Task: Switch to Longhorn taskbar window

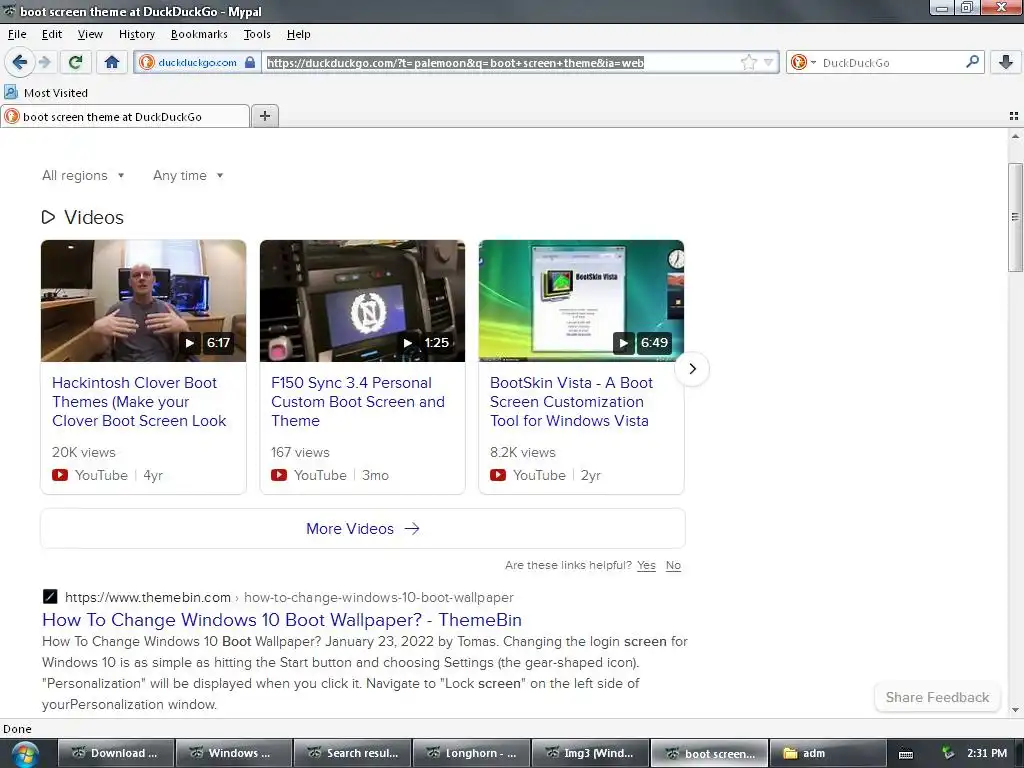Action: (x=471, y=754)
